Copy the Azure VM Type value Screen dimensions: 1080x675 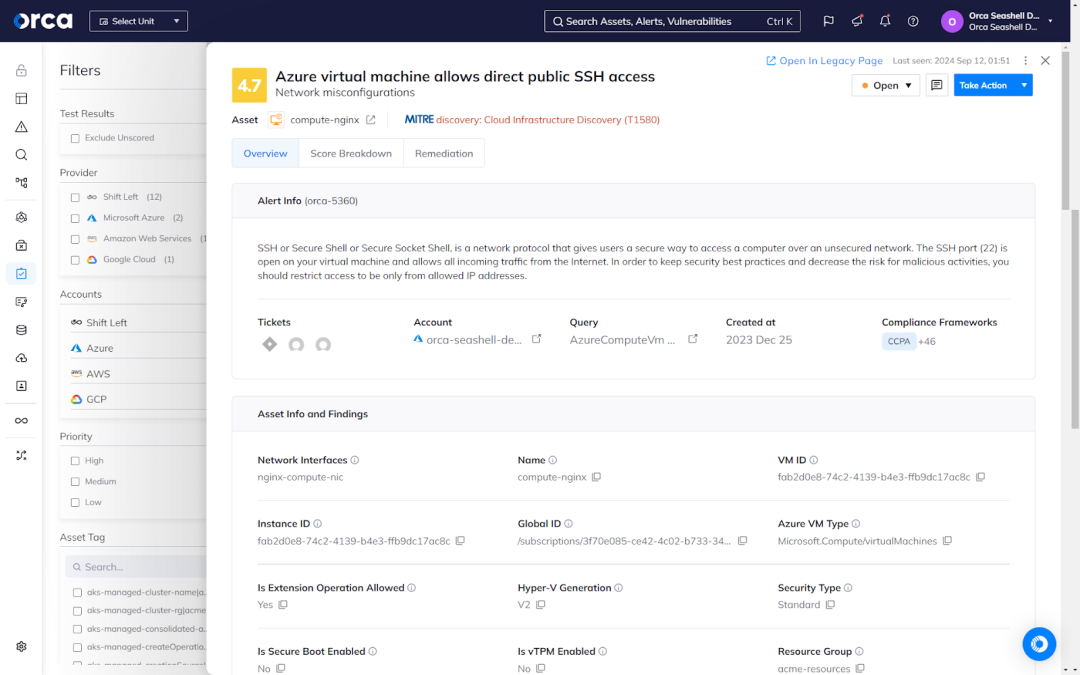(948, 541)
